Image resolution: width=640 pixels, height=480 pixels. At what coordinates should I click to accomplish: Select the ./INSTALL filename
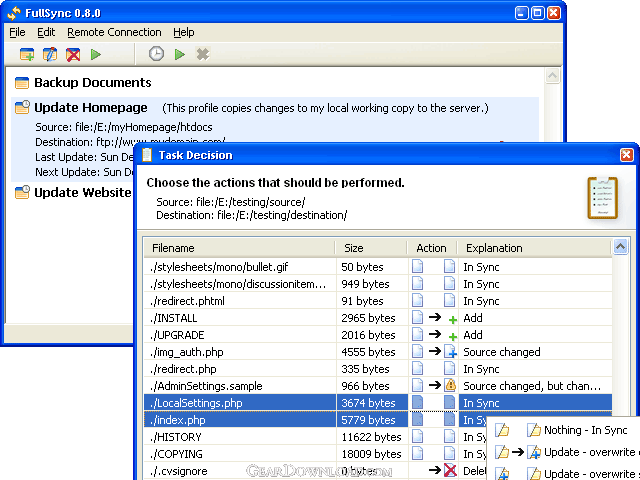click(173, 318)
